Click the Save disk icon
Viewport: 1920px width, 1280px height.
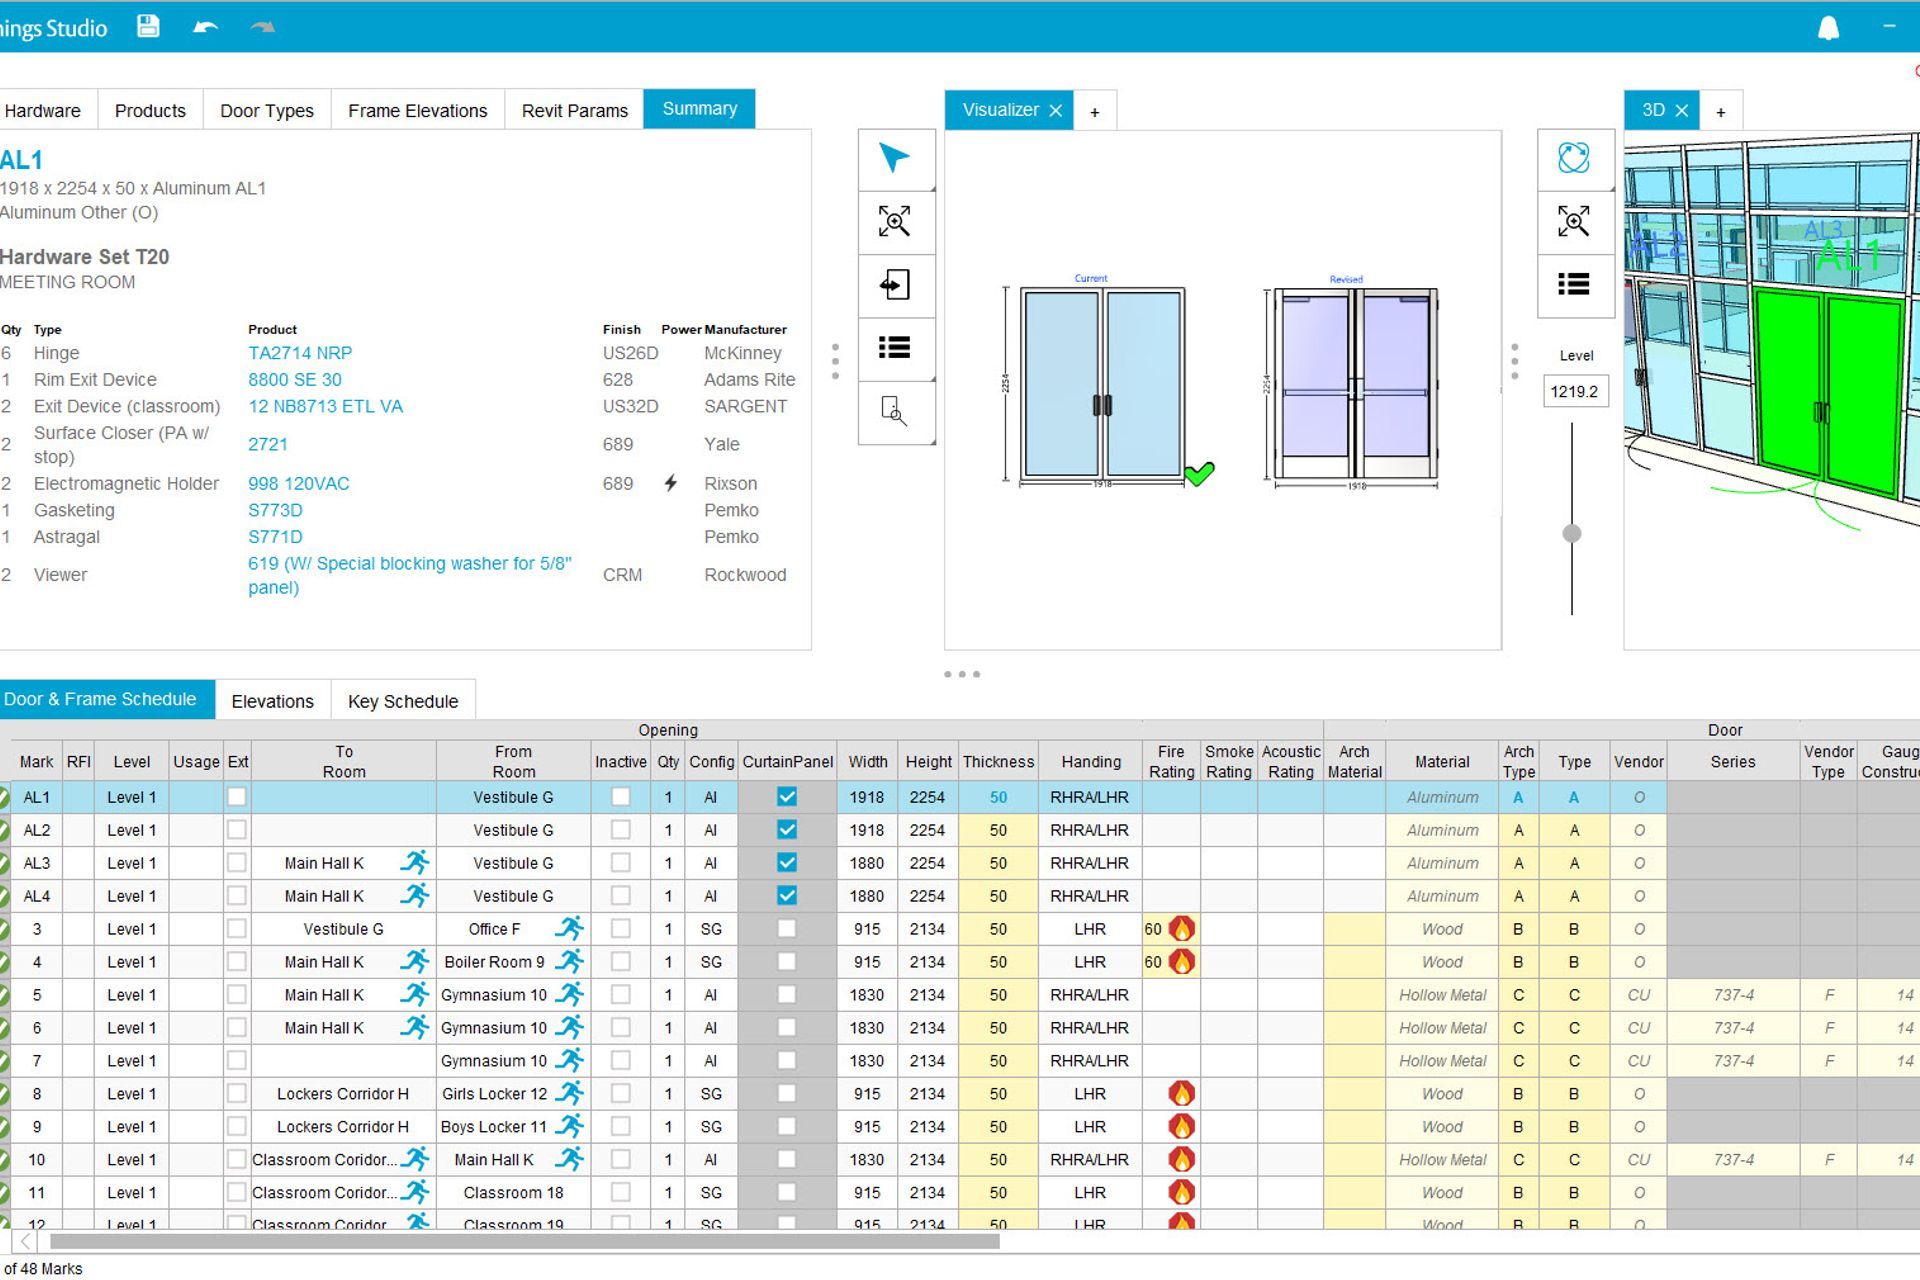point(148,27)
